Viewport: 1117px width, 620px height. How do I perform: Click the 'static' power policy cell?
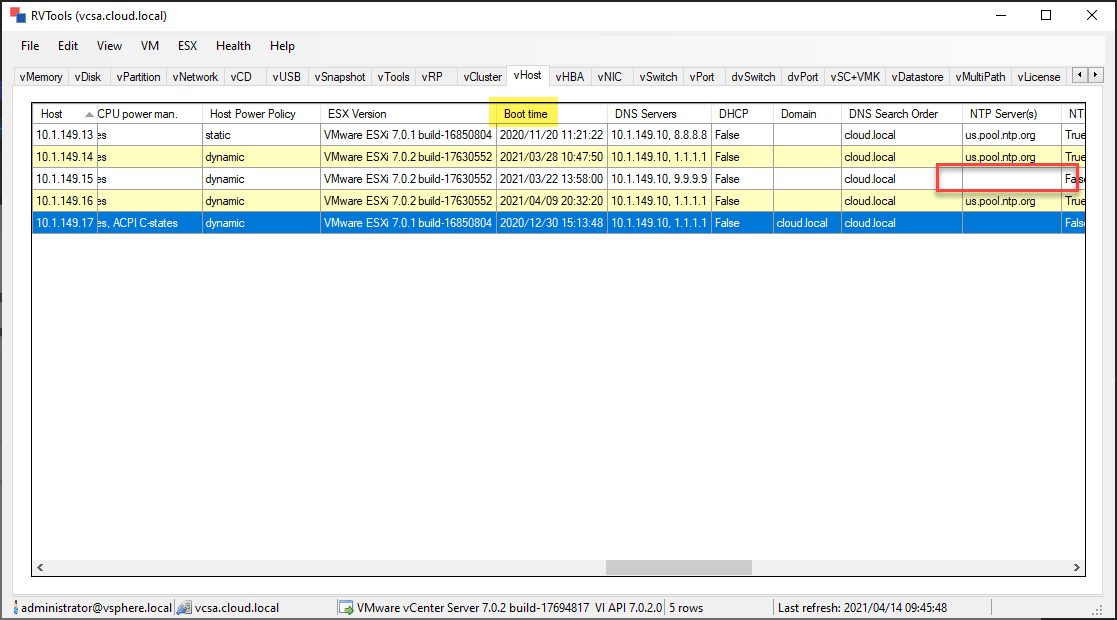(261, 135)
